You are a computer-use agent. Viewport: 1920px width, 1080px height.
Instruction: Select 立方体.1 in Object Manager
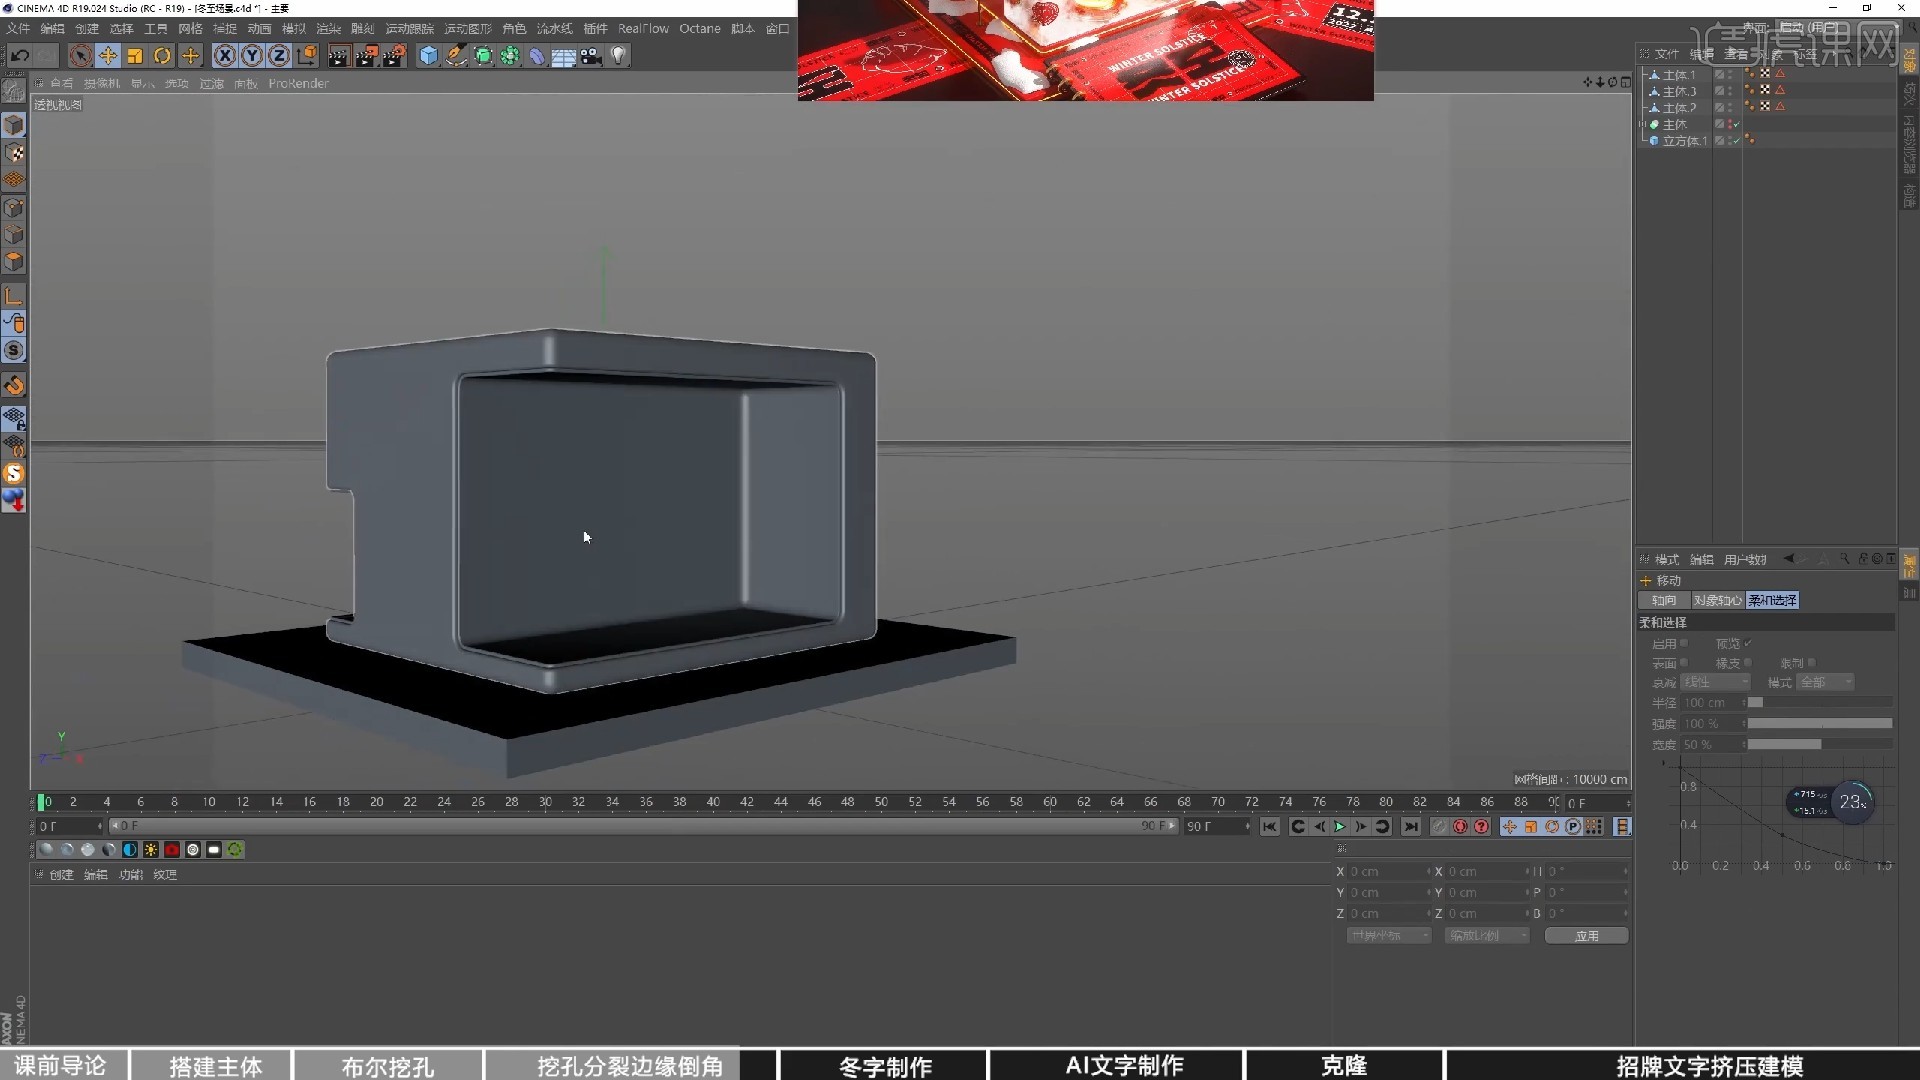pos(1685,141)
